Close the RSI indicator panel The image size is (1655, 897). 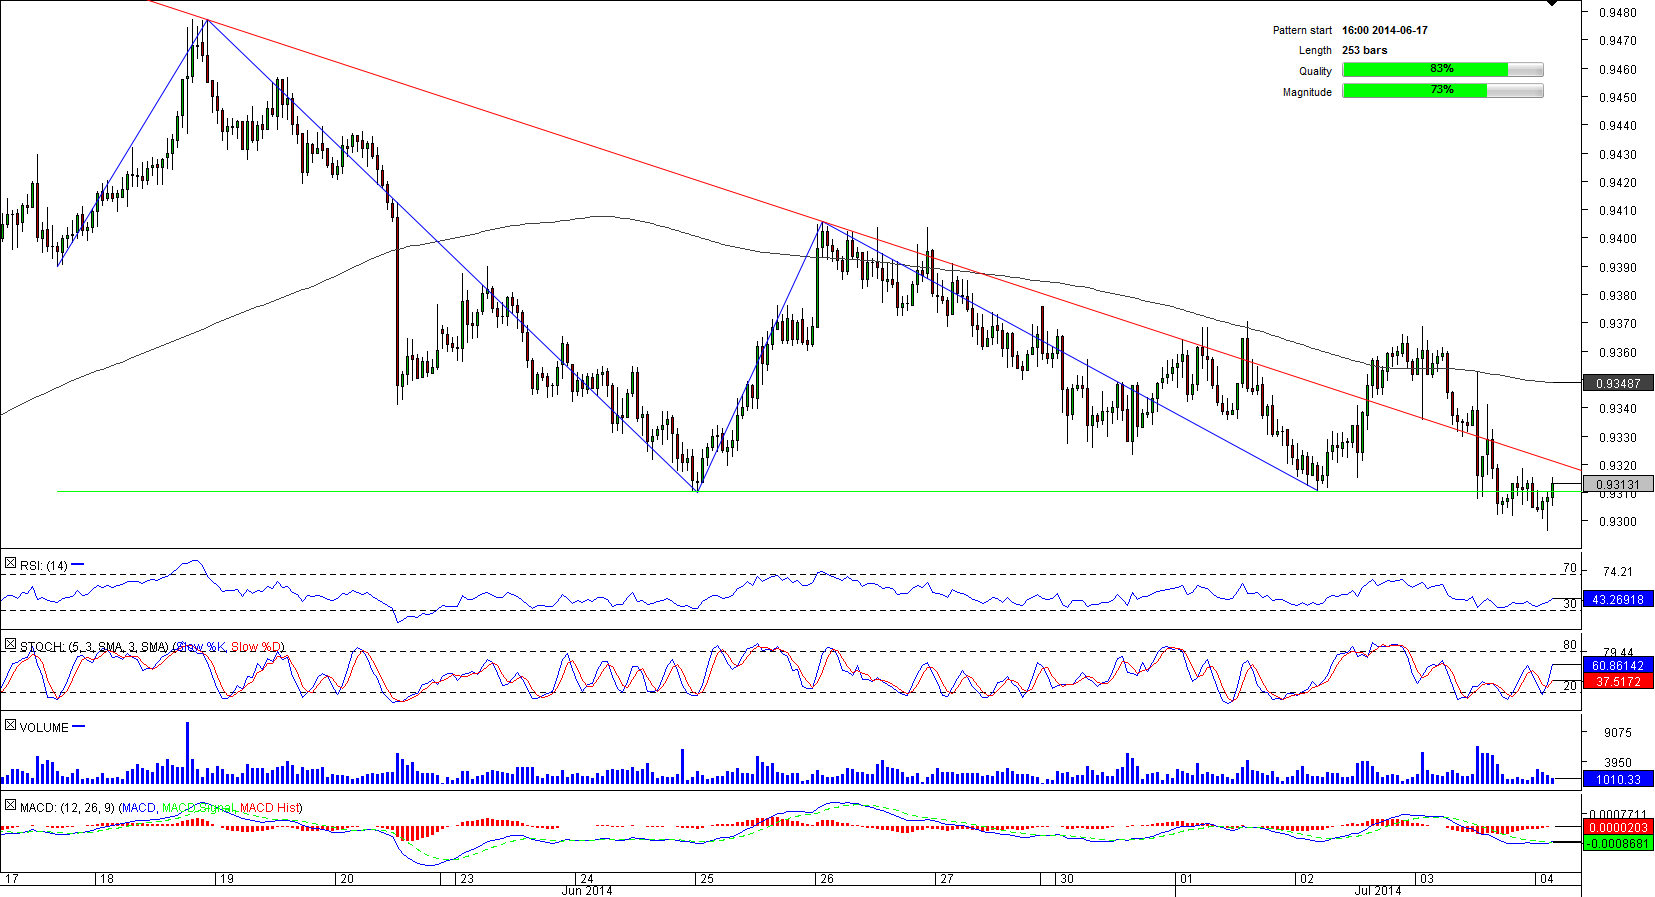[x=10, y=564]
